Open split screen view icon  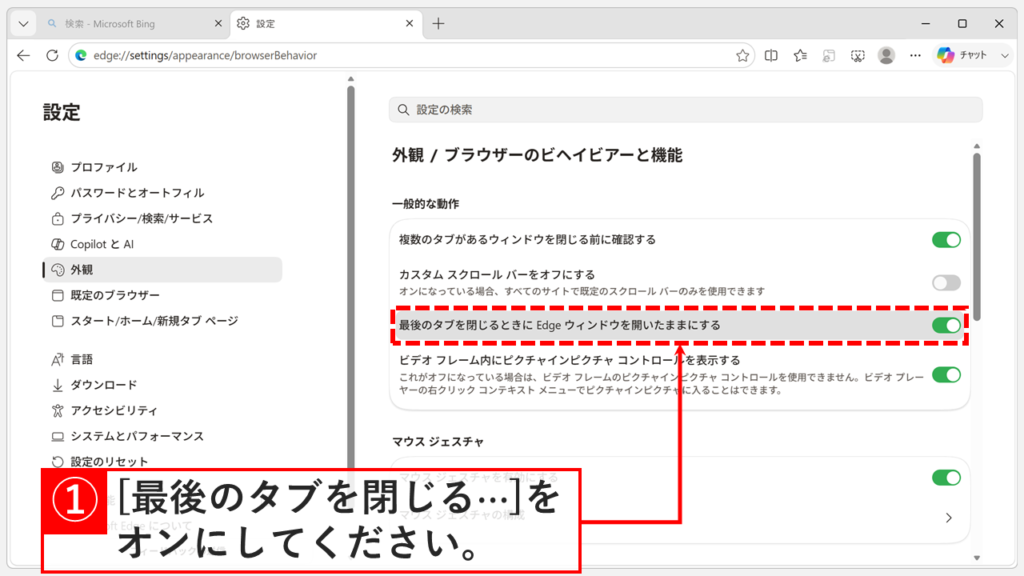(x=771, y=56)
